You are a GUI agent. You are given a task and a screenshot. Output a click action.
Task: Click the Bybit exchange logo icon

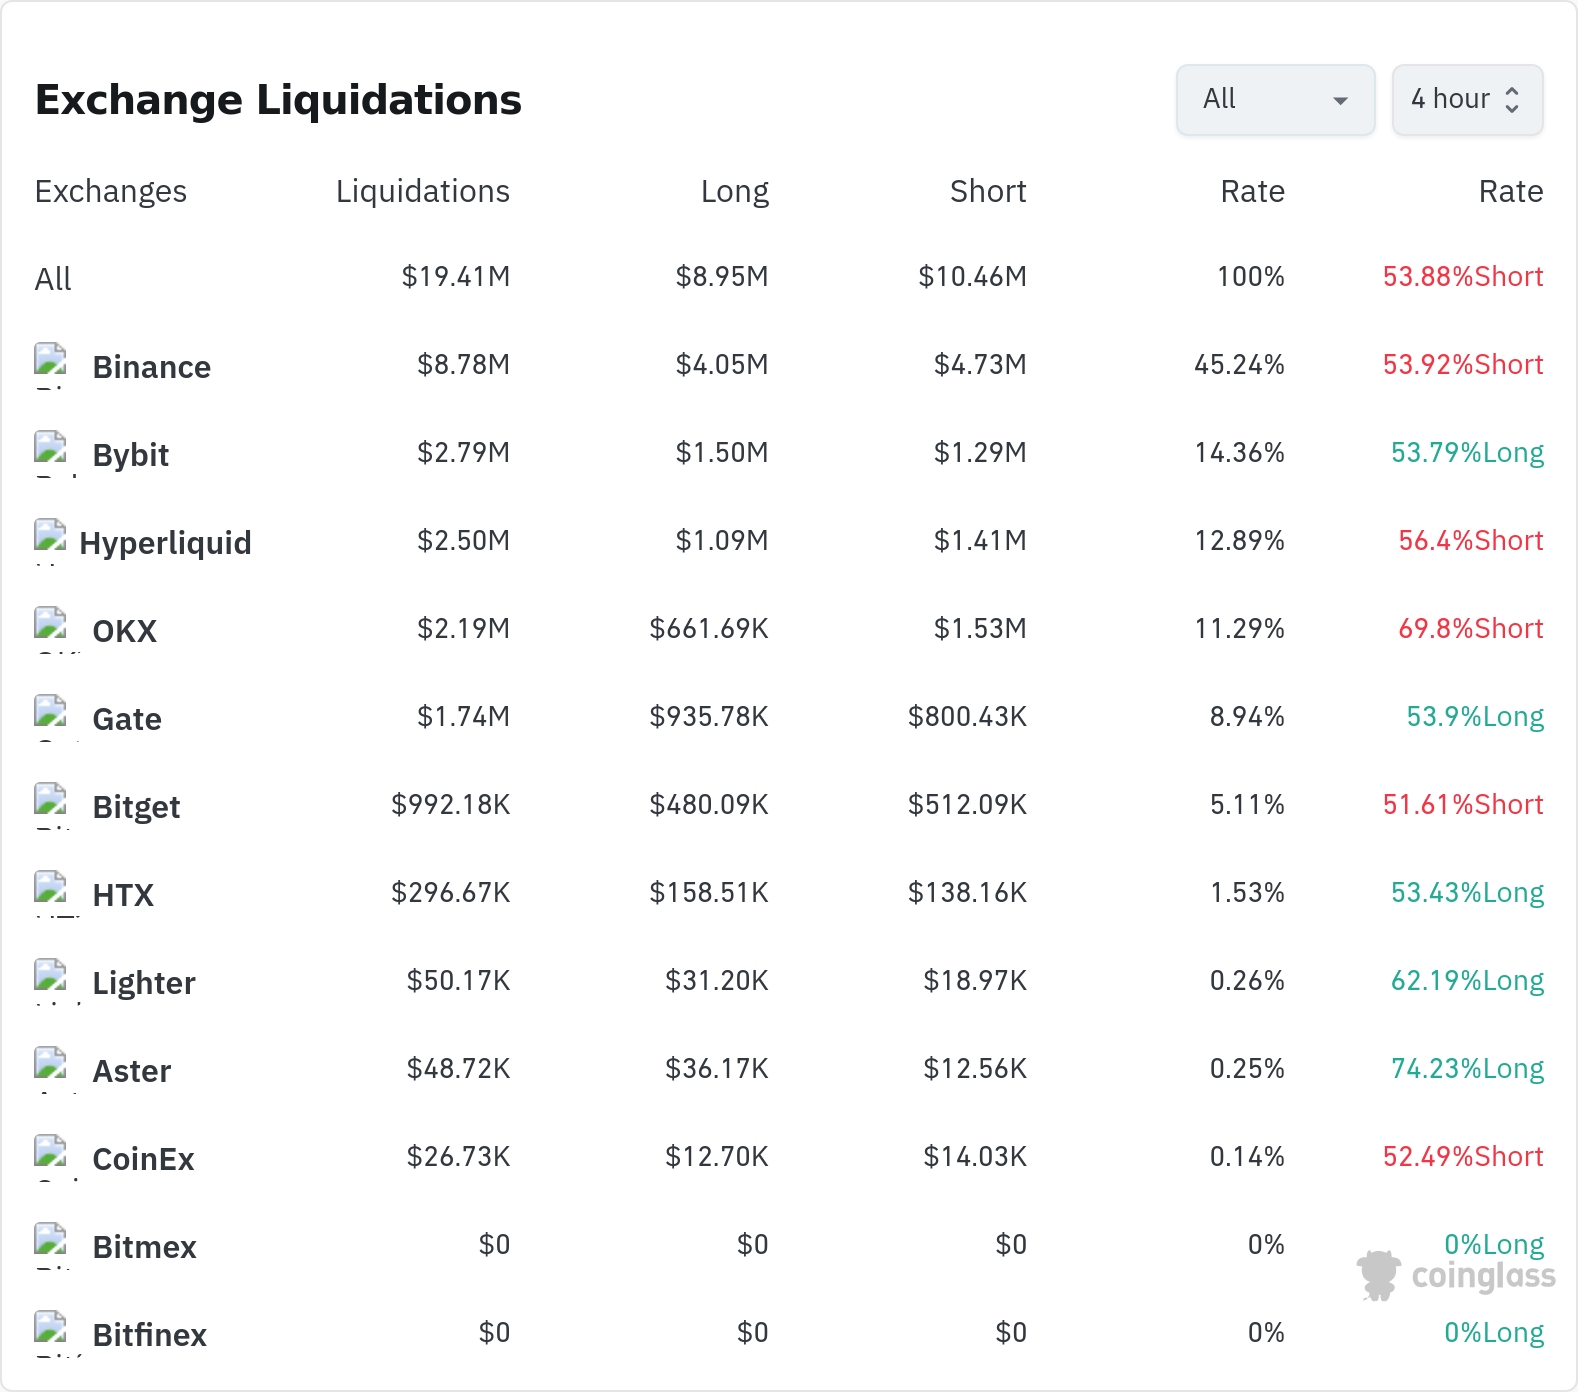[51, 454]
